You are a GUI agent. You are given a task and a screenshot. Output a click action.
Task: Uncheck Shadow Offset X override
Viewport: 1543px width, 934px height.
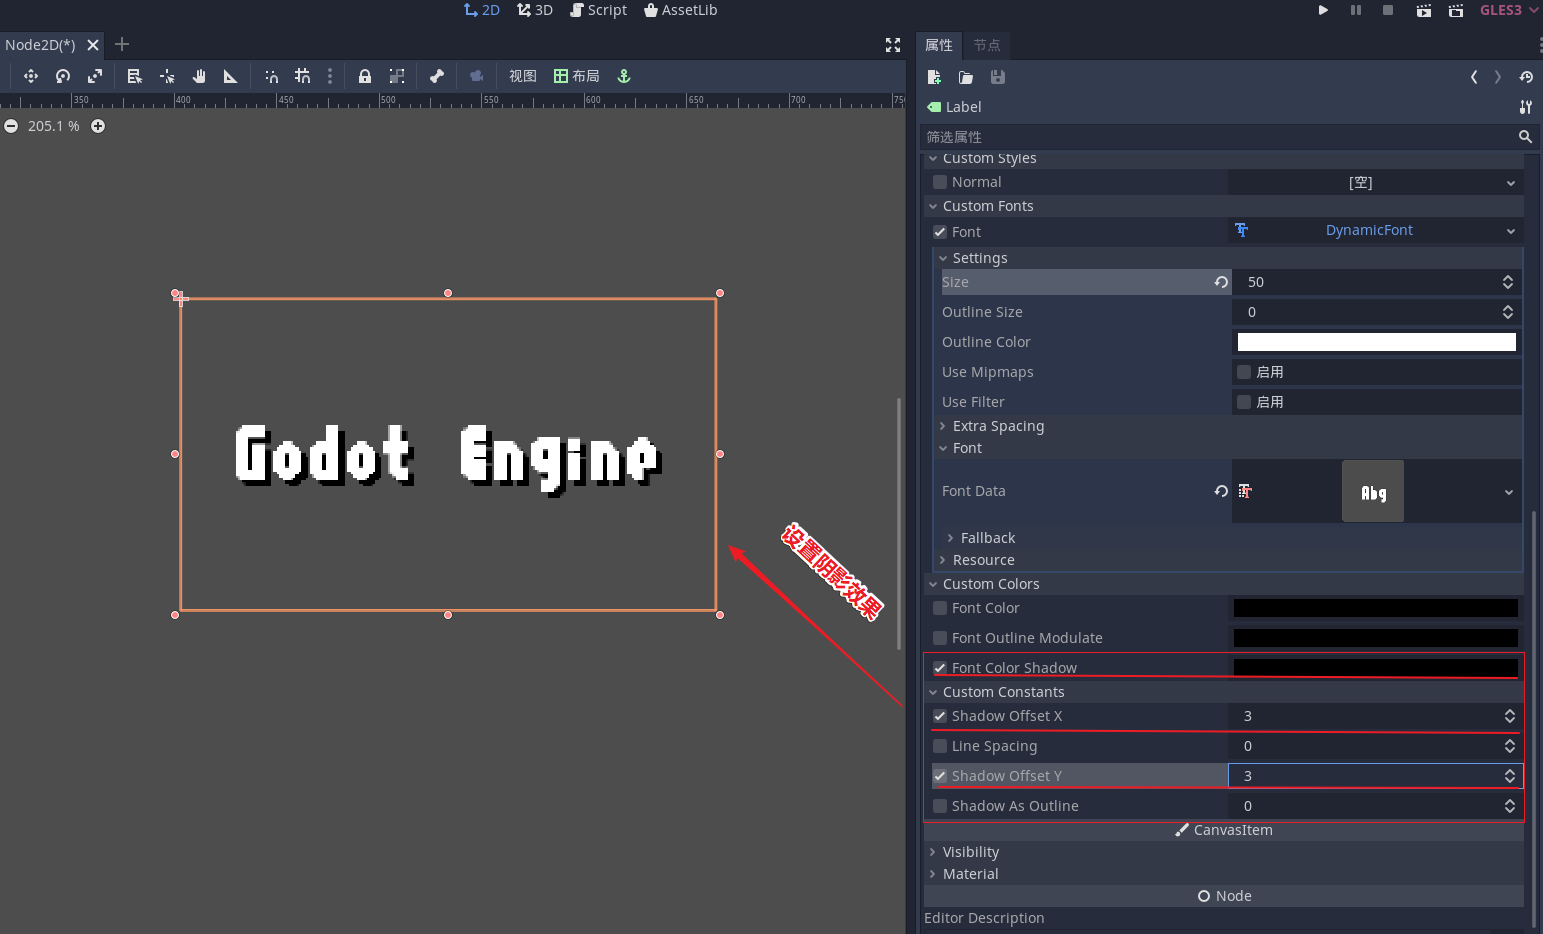[x=940, y=716]
